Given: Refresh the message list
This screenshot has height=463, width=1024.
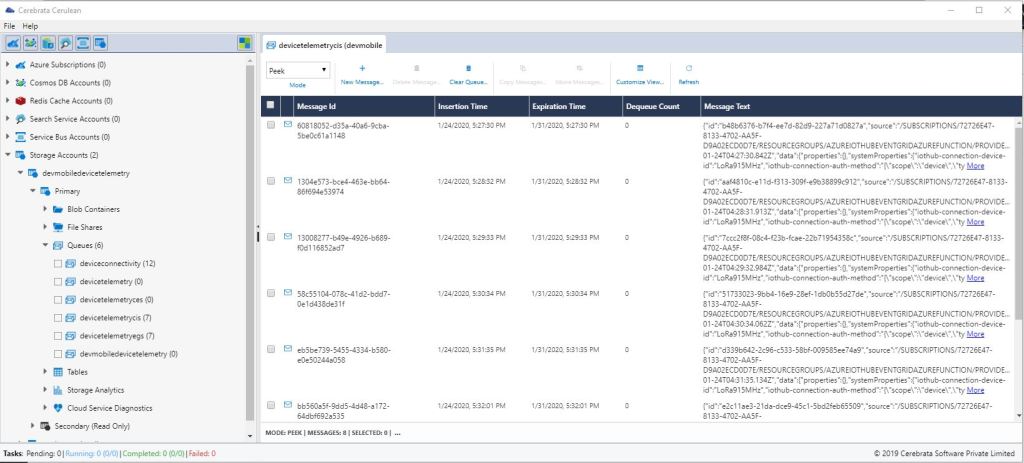Looking at the screenshot, I should click(x=688, y=68).
